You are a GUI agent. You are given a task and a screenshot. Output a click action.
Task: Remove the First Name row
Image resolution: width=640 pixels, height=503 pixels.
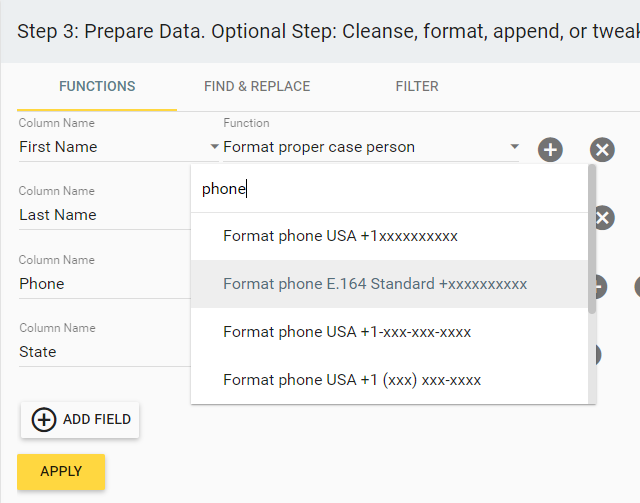[x=602, y=150]
